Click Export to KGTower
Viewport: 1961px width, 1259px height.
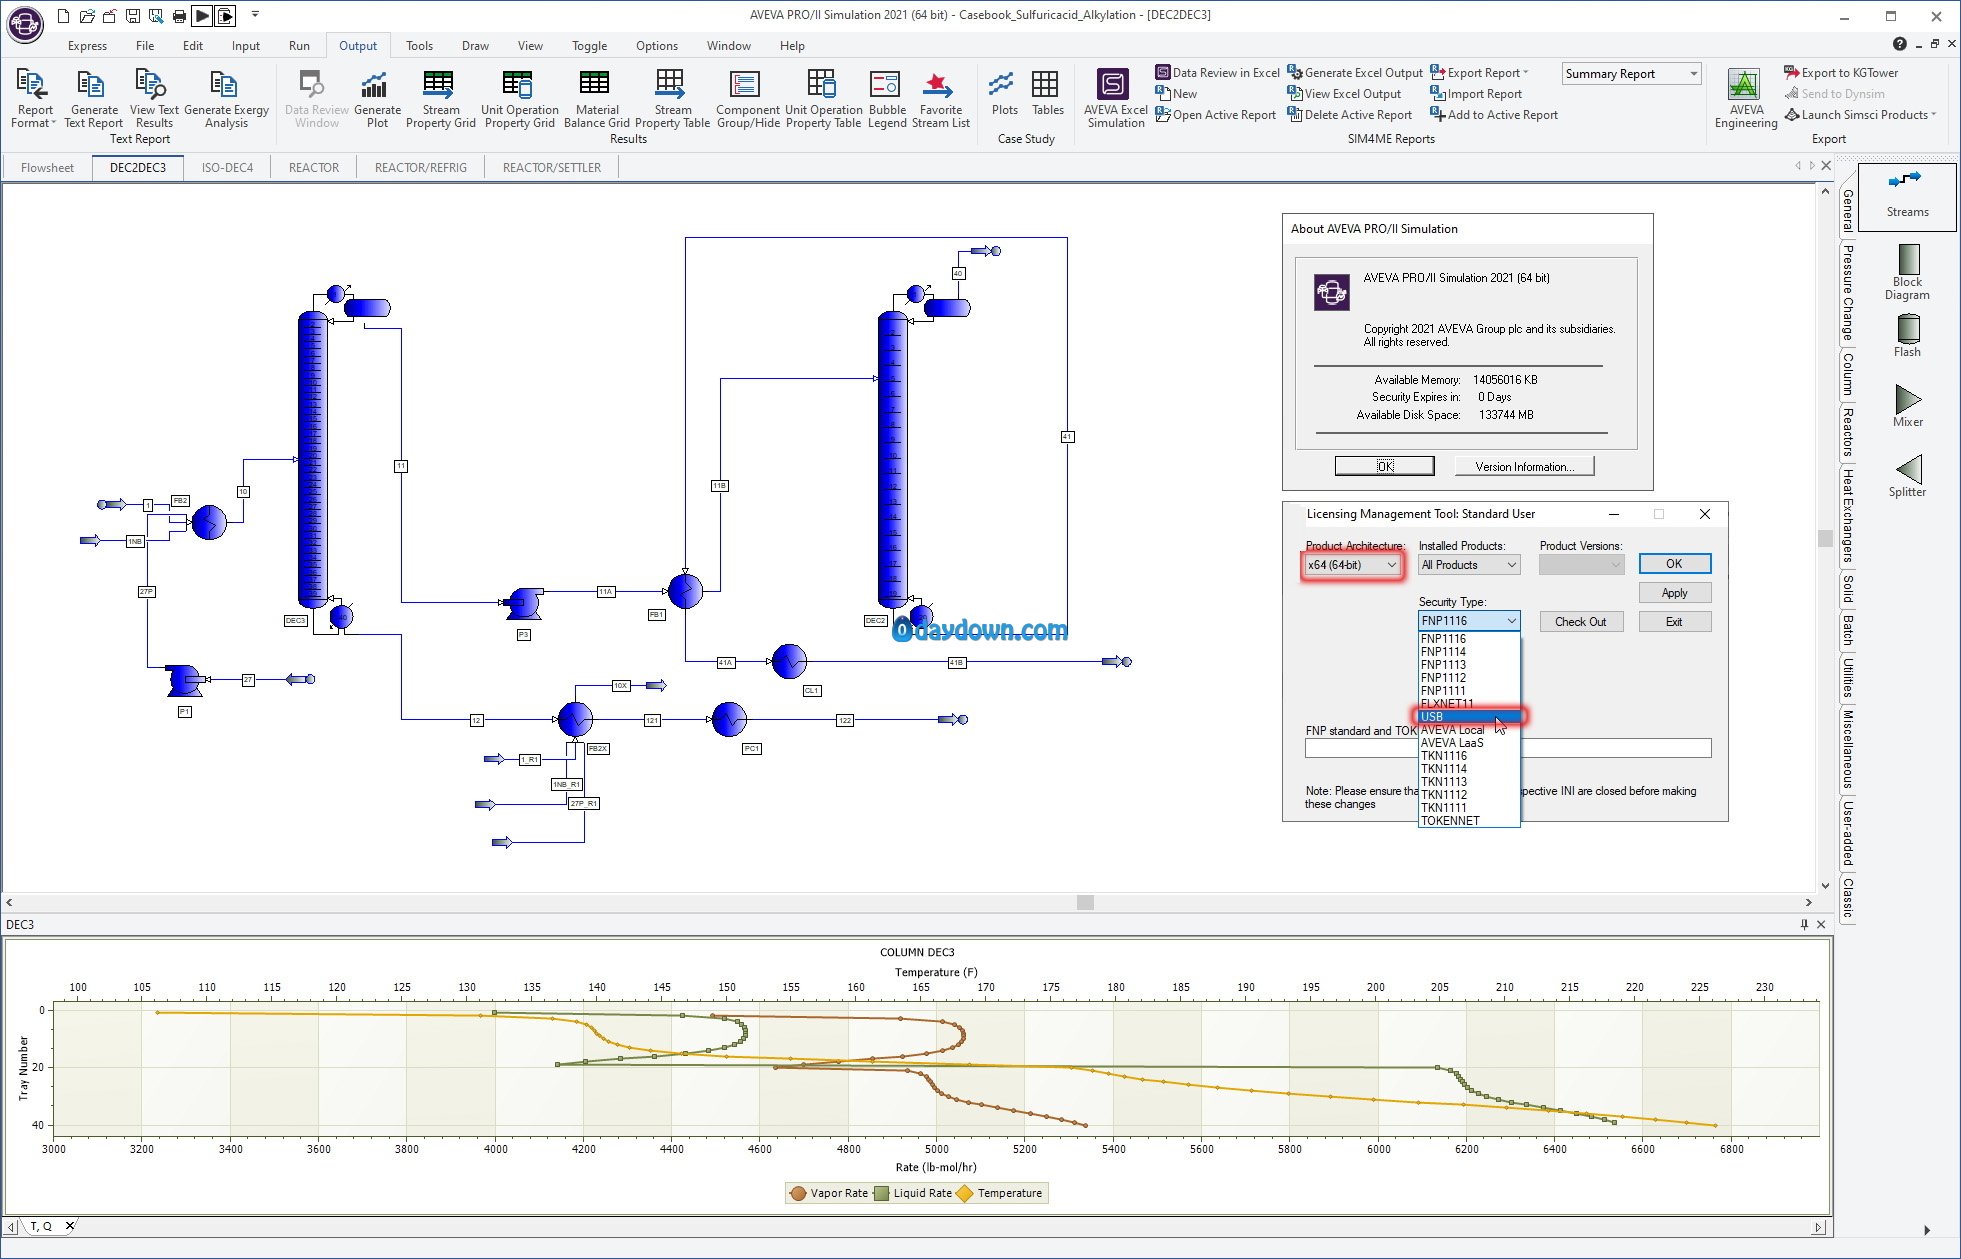(x=1841, y=72)
